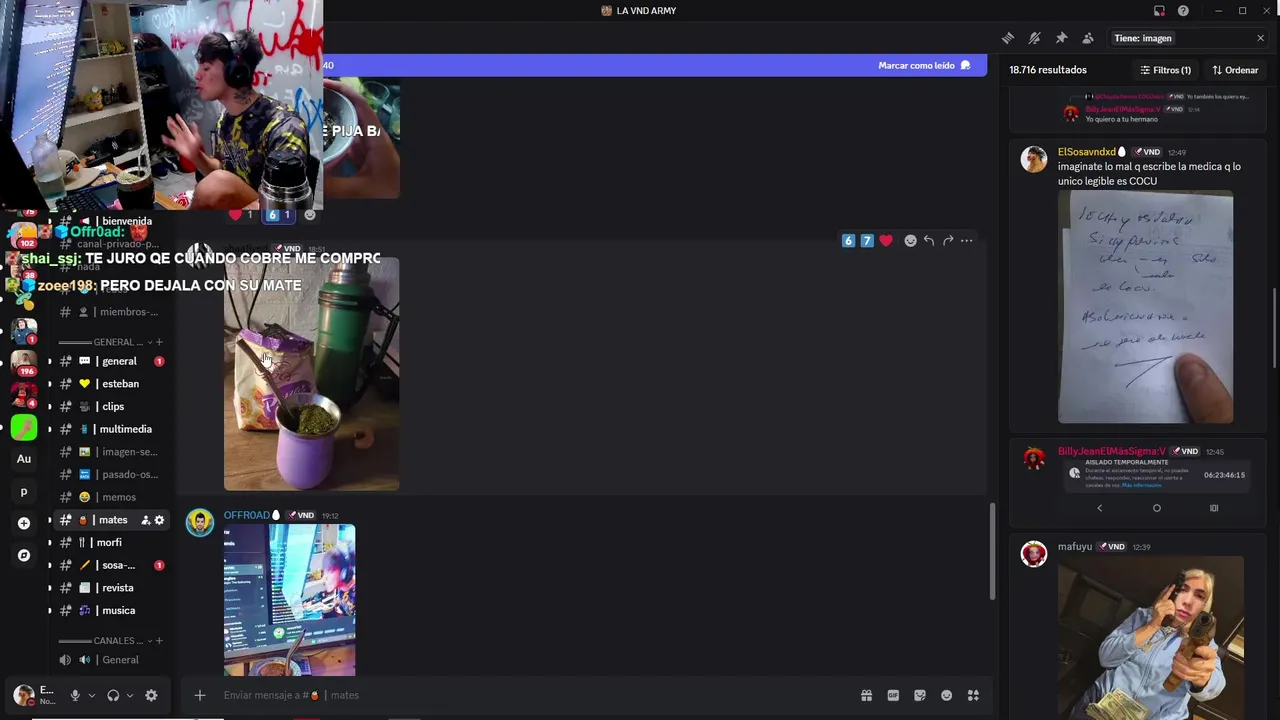Click the upload plus button in message bar
The height and width of the screenshot is (720, 1280).
pos(199,695)
